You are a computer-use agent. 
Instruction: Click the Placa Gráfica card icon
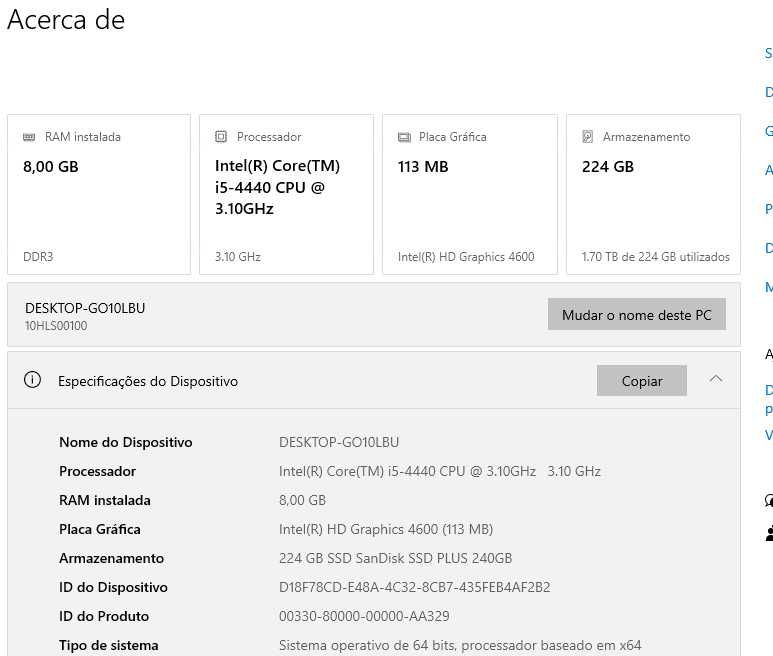(x=404, y=137)
